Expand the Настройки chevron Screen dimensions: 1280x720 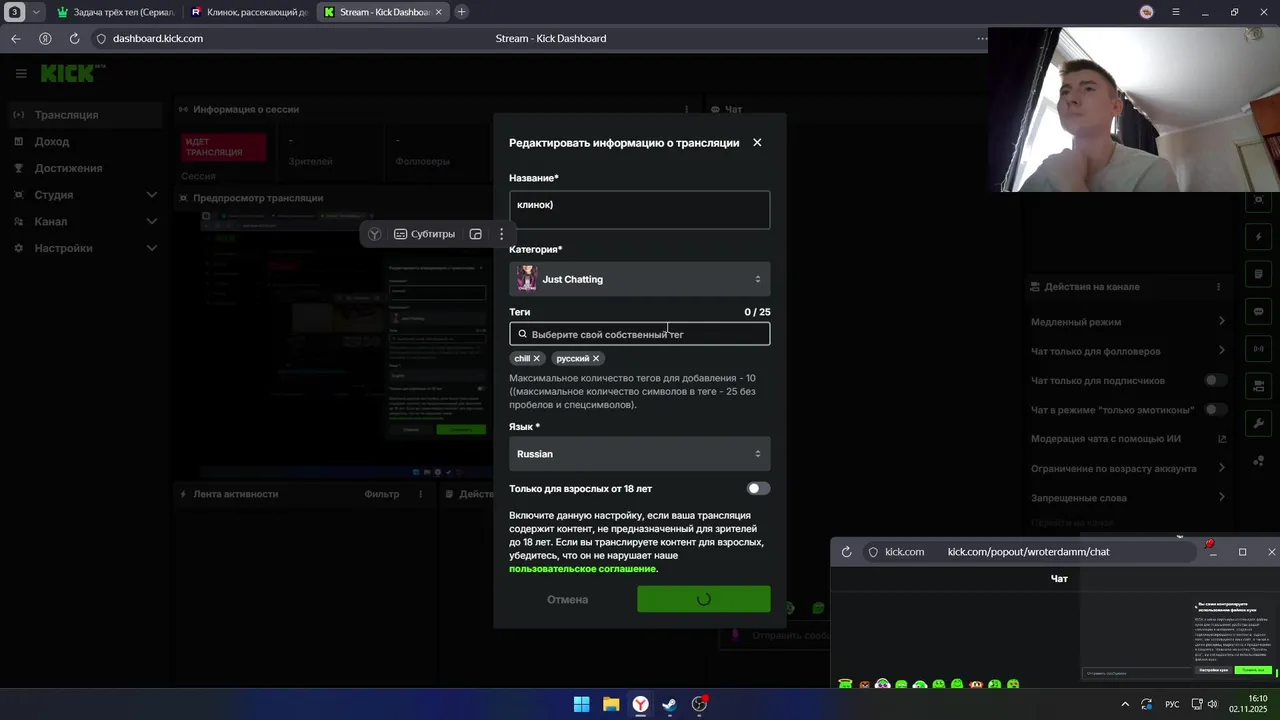point(152,248)
